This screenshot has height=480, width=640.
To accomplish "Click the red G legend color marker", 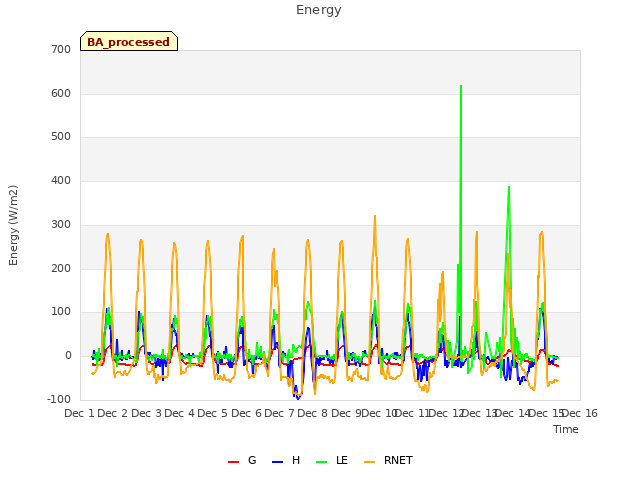I will [233, 462].
